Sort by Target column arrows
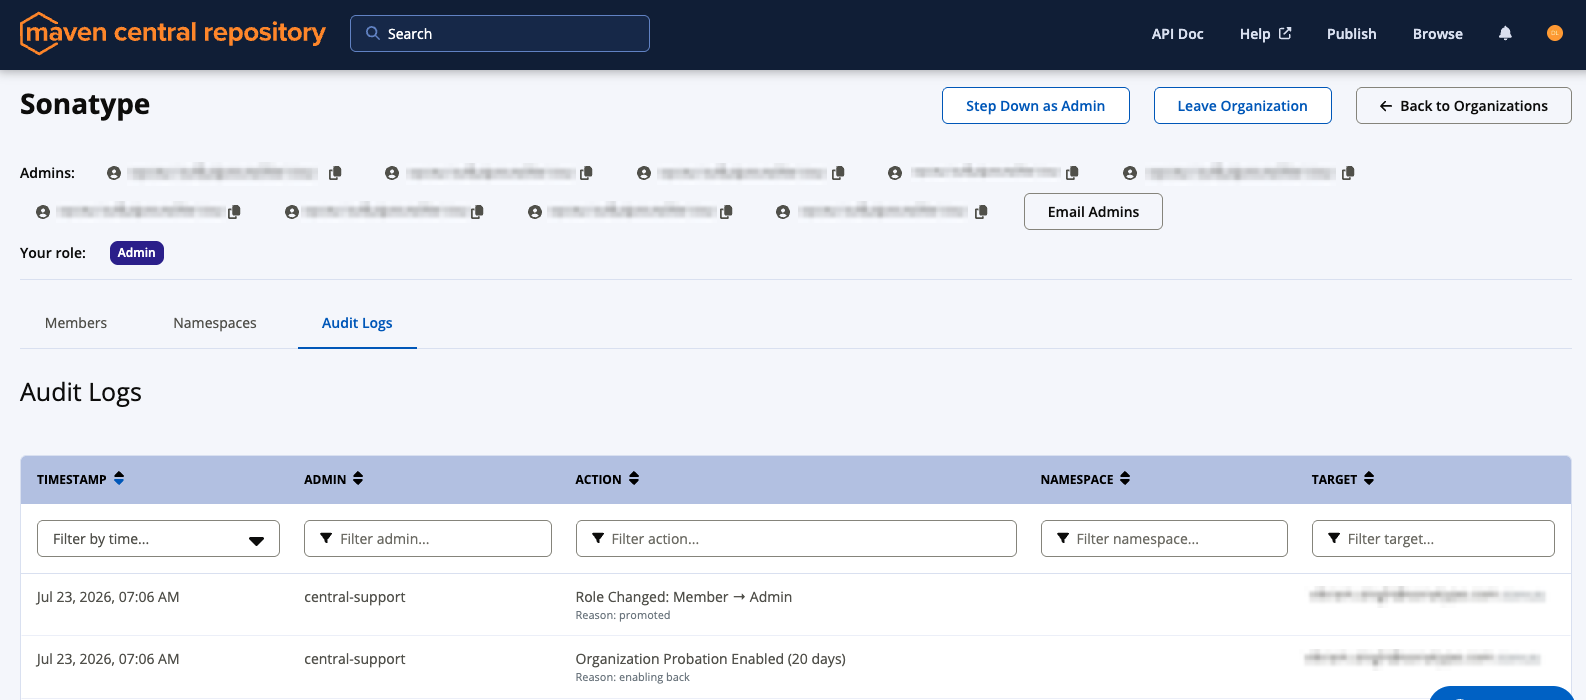This screenshot has height=700, width=1586. [x=1369, y=479]
